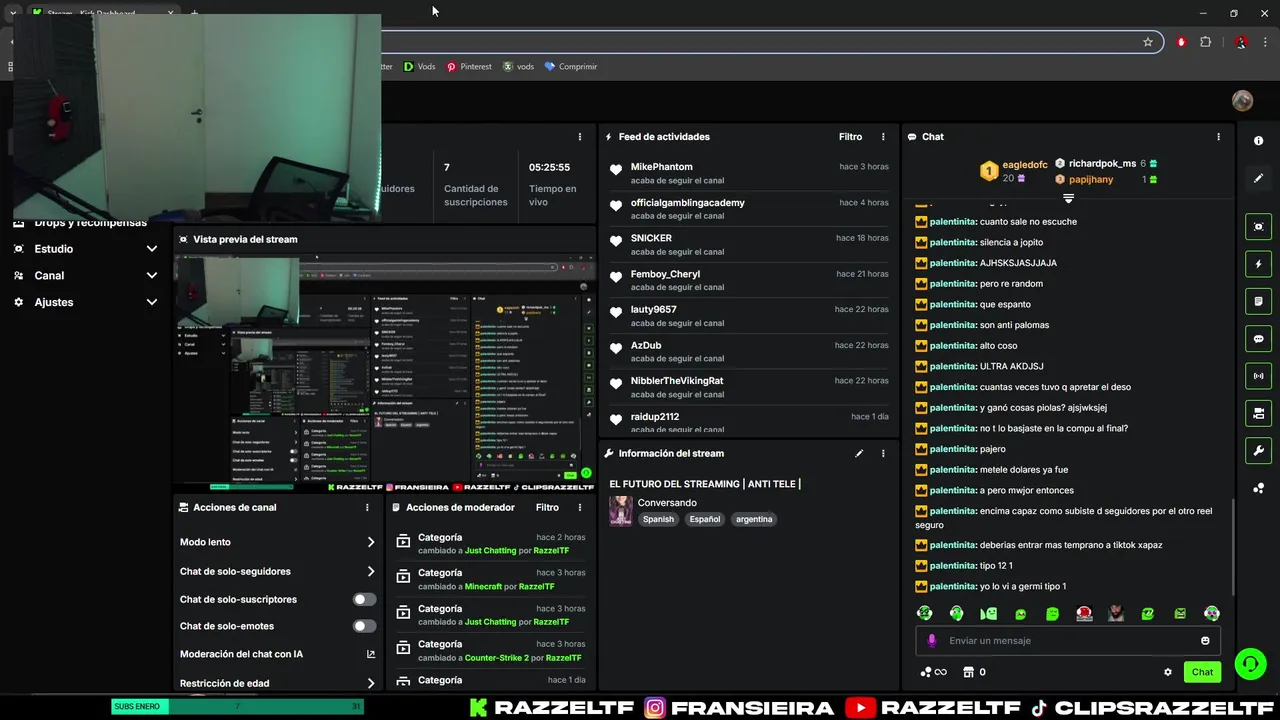The height and width of the screenshot is (720, 1280).
Task: Open the browser extensions puzzle icon
Action: click(1205, 42)
